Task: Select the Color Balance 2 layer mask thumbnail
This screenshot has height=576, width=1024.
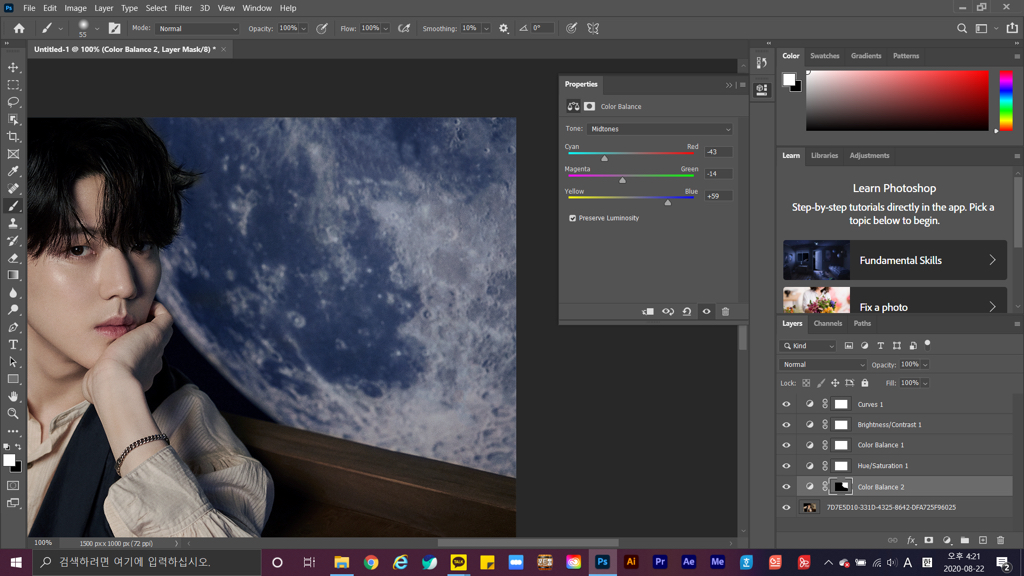Action: click(841, 487)
